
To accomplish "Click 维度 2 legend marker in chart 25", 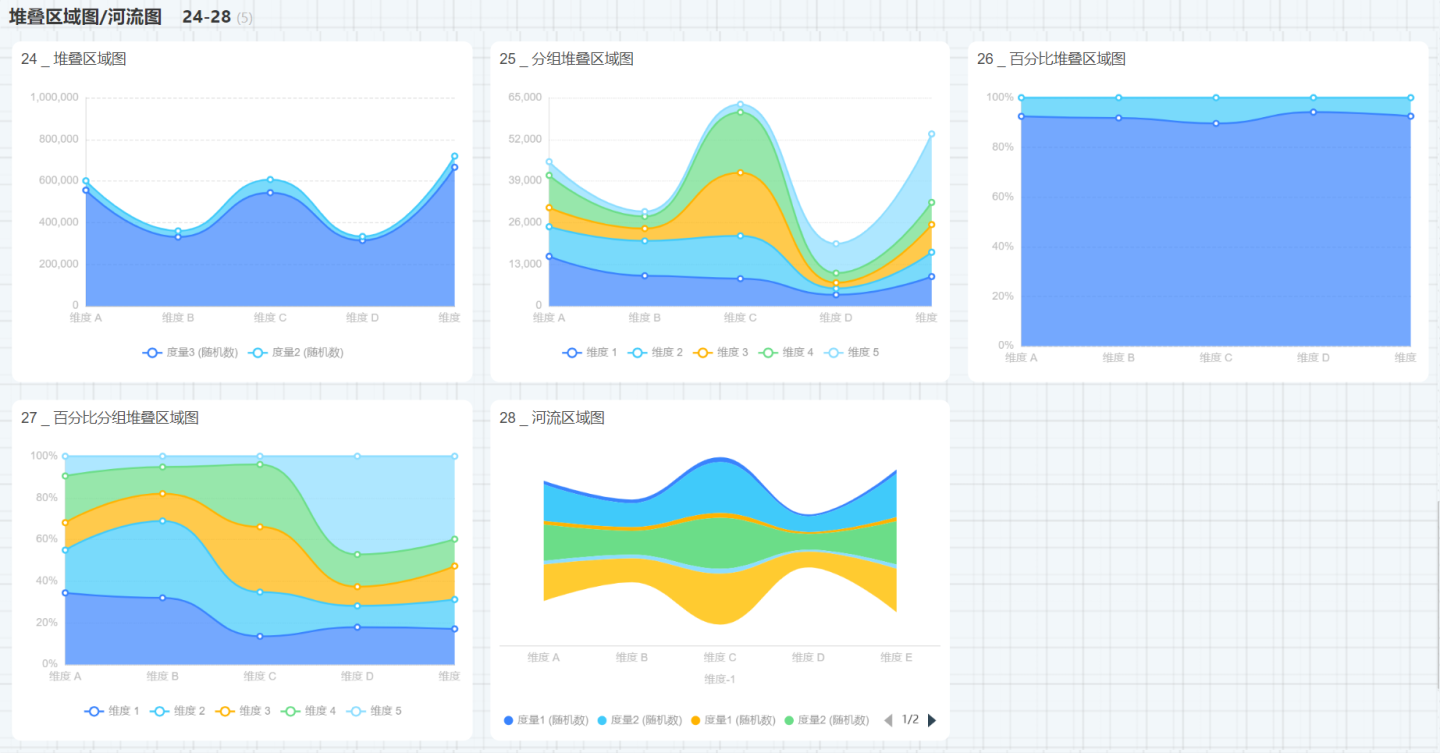I will point(638,352).
